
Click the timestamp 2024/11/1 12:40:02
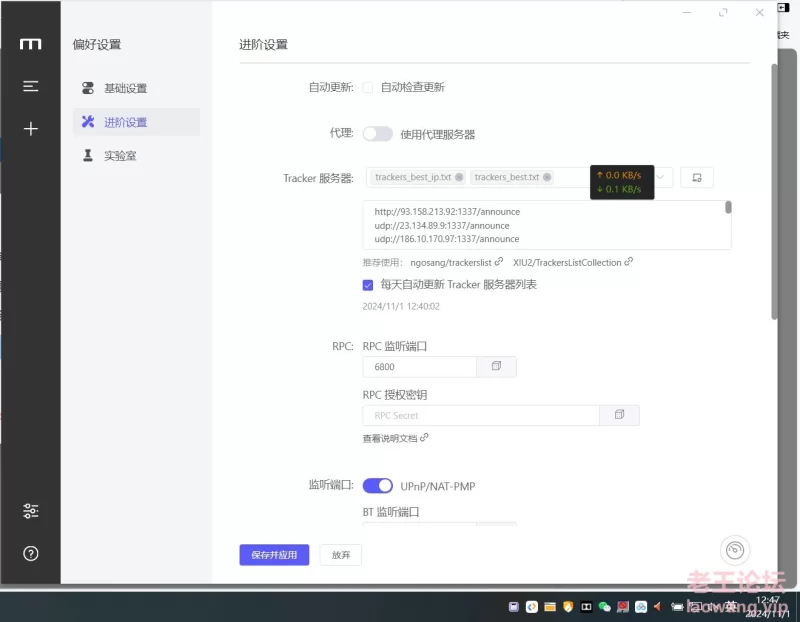[401, 306]
